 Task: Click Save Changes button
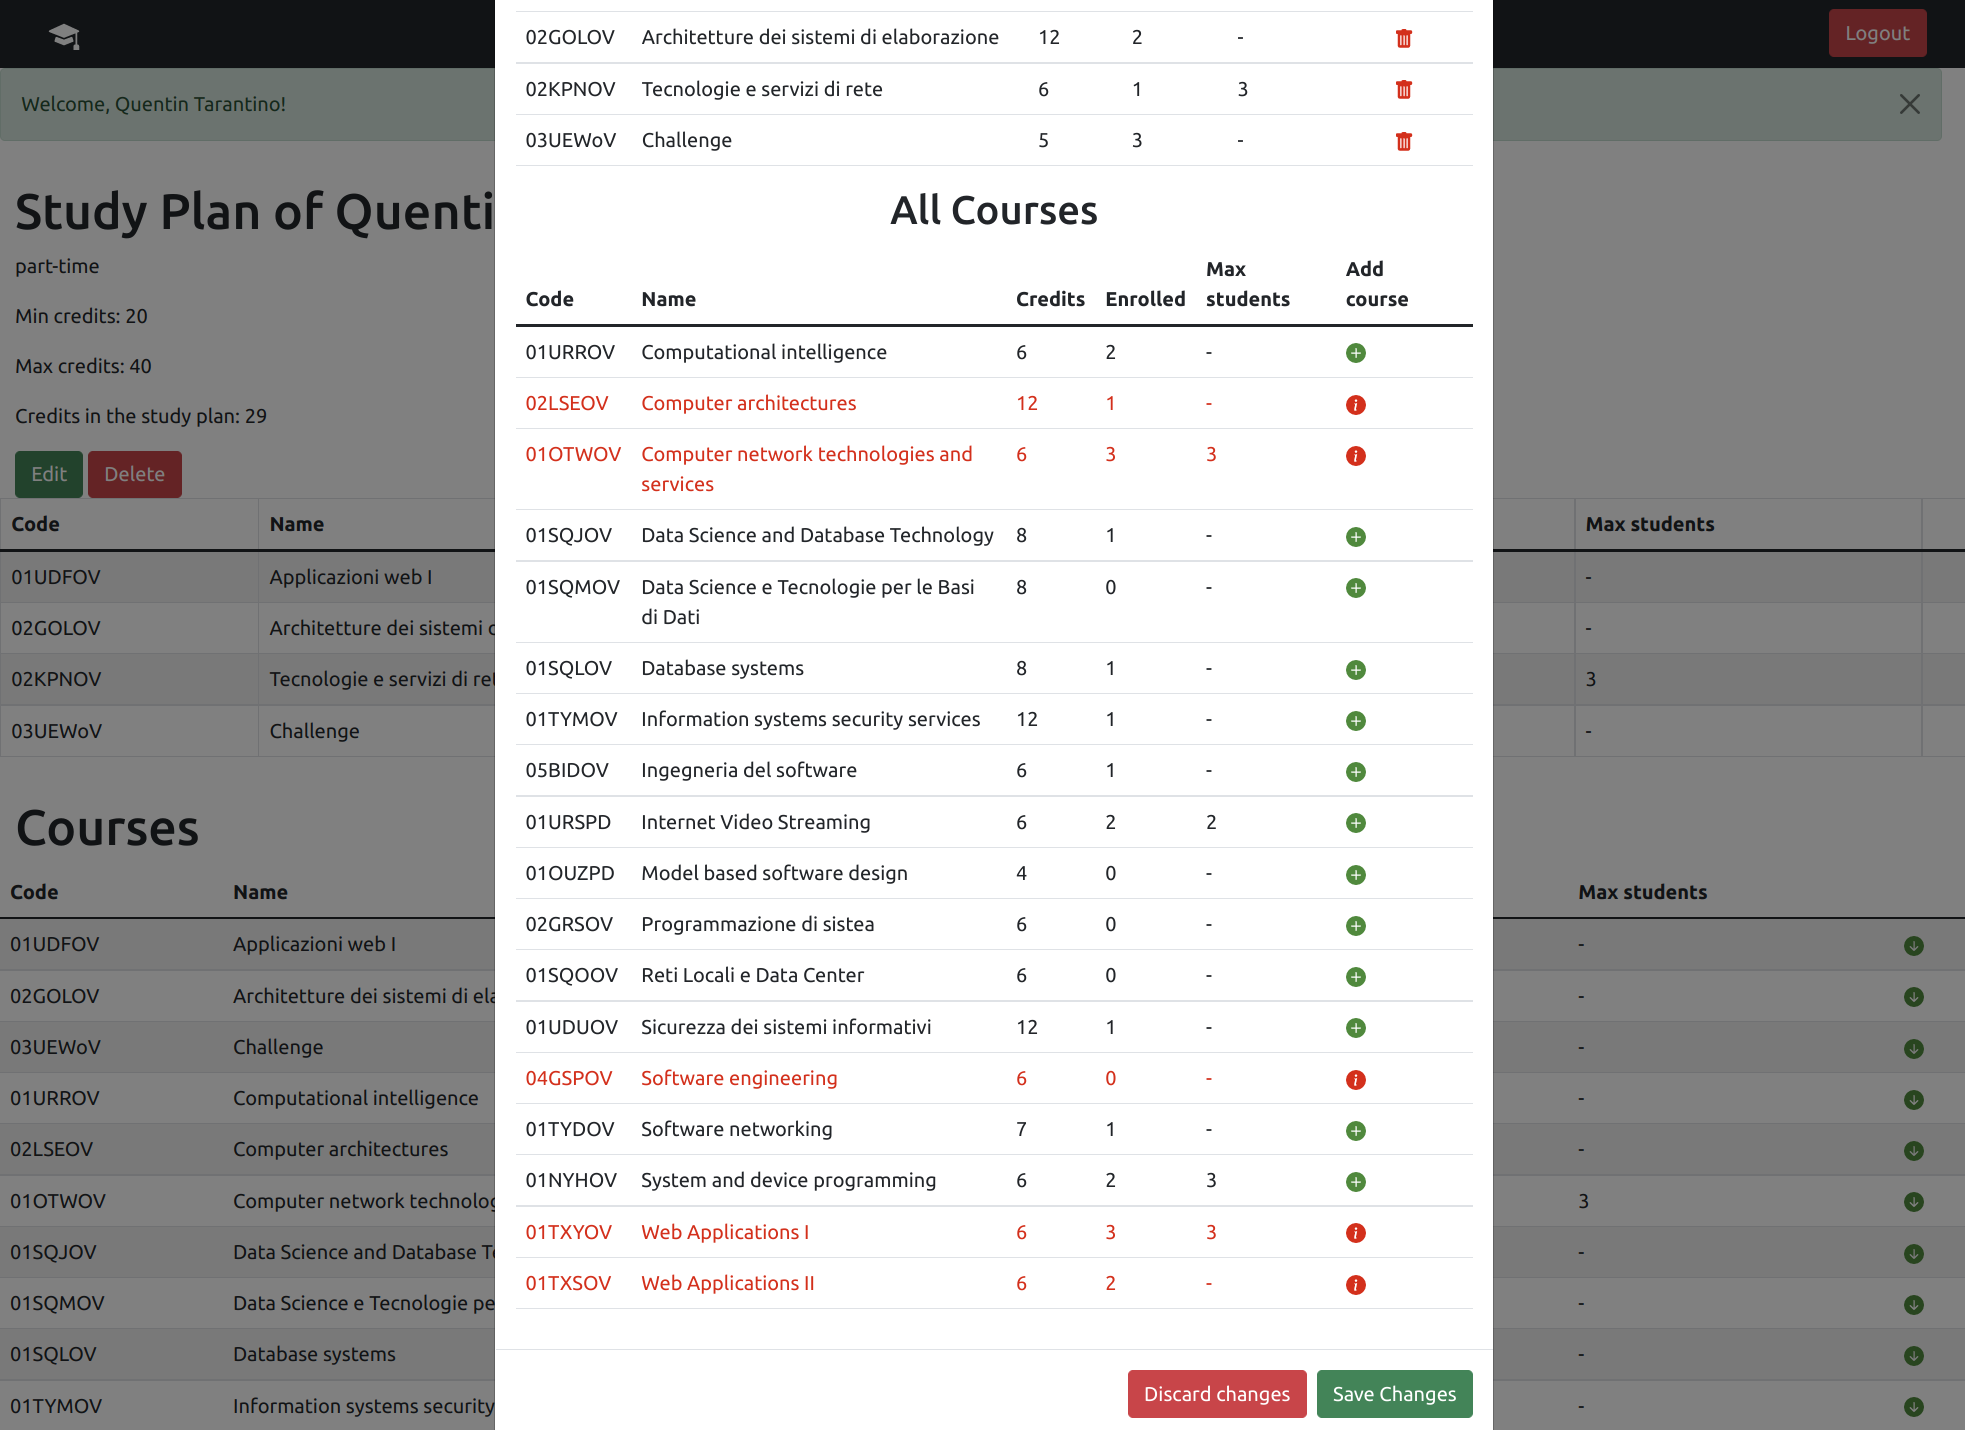[1393, 1394]
